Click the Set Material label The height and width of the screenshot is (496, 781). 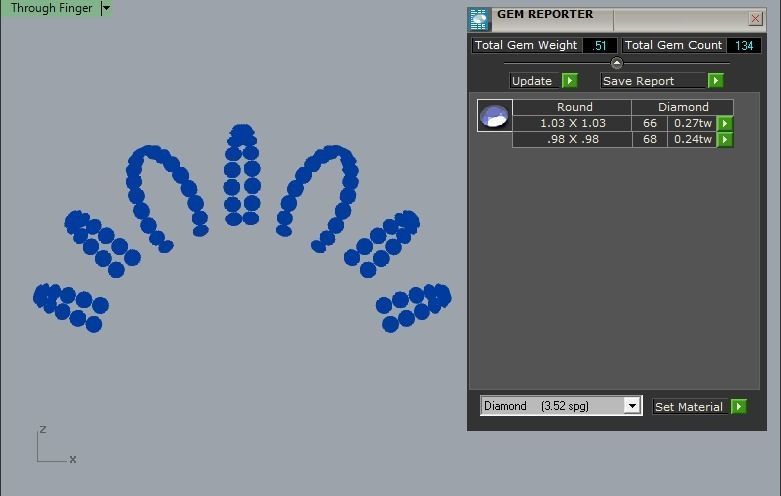pos(690,407)
